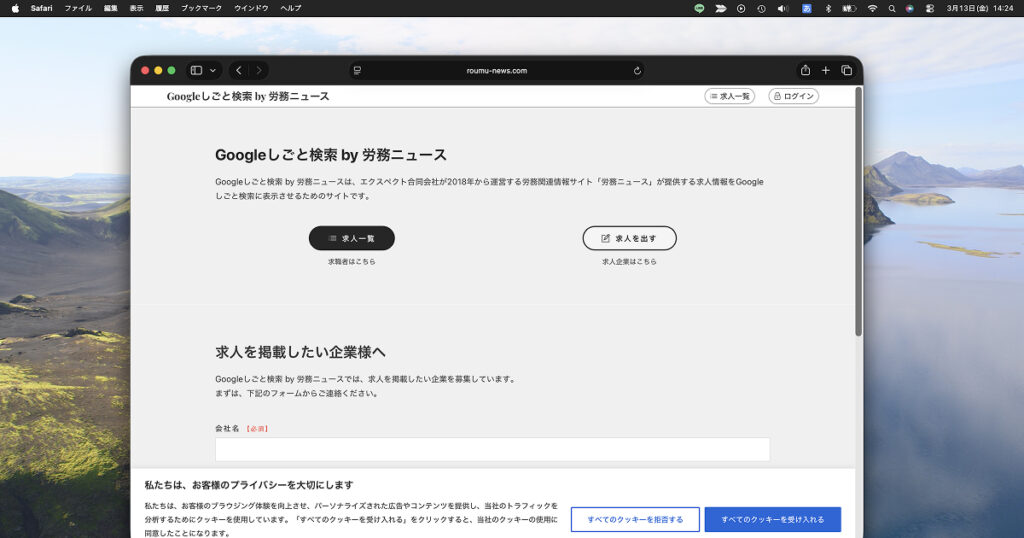Go back using the browser back arrow

click(x=238, y=70)
